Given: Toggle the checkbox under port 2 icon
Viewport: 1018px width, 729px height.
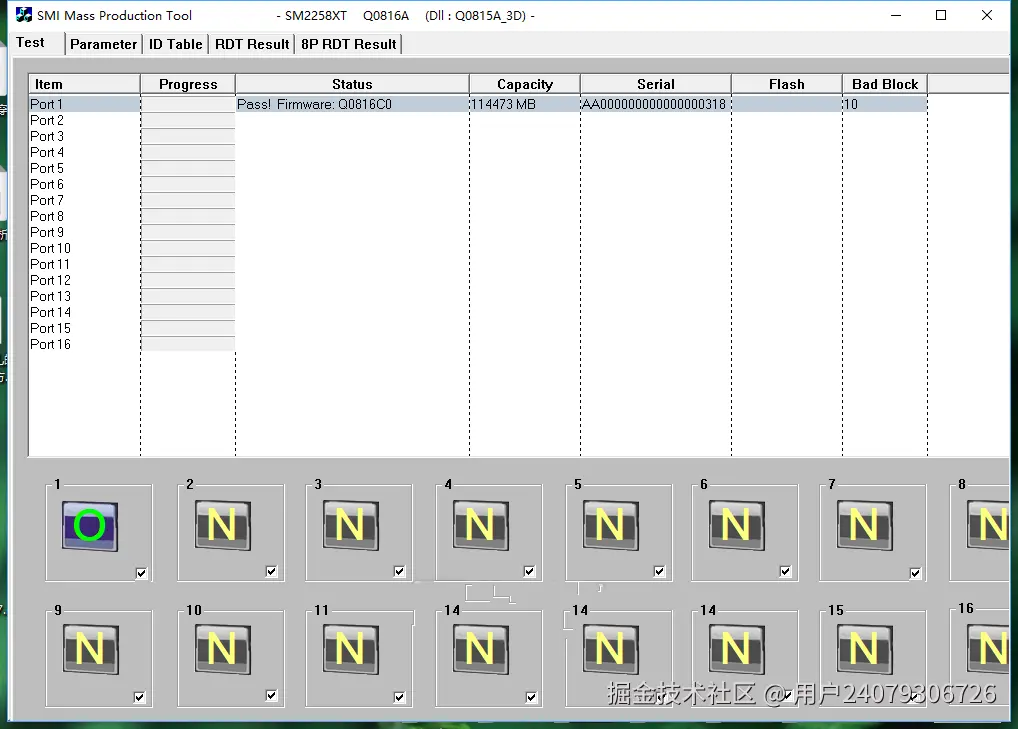Looking at the screenshot, I should 271,571.
